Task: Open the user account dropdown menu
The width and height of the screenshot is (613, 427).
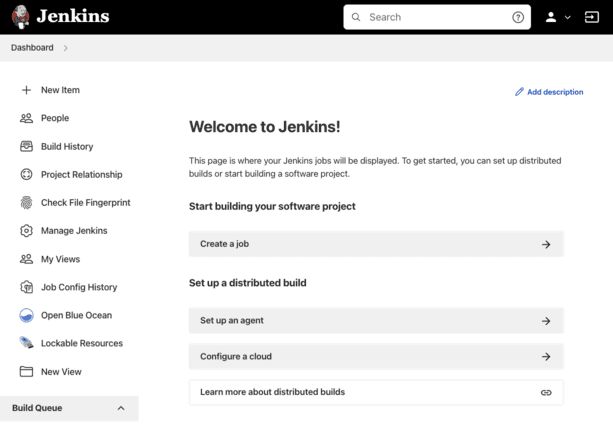Action: tap(557, 17)
